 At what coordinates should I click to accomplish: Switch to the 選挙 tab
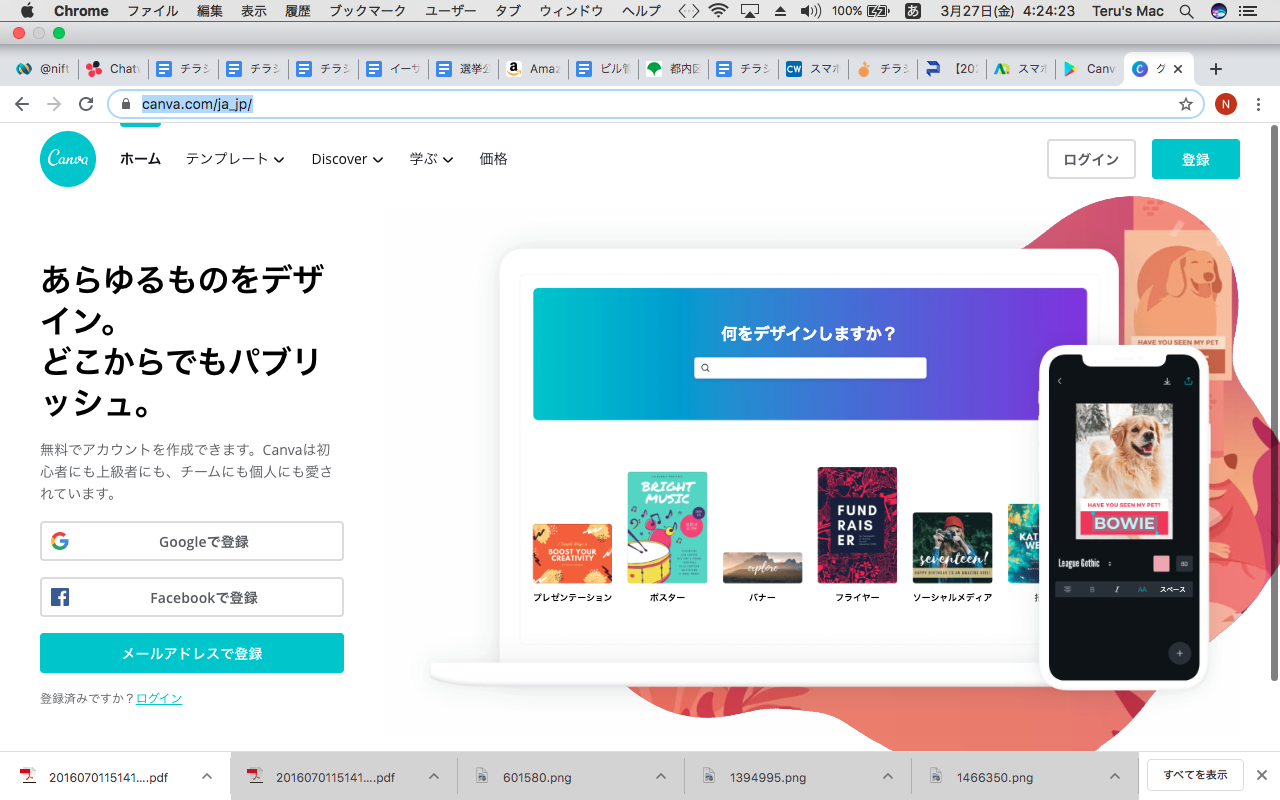point(463,69)
